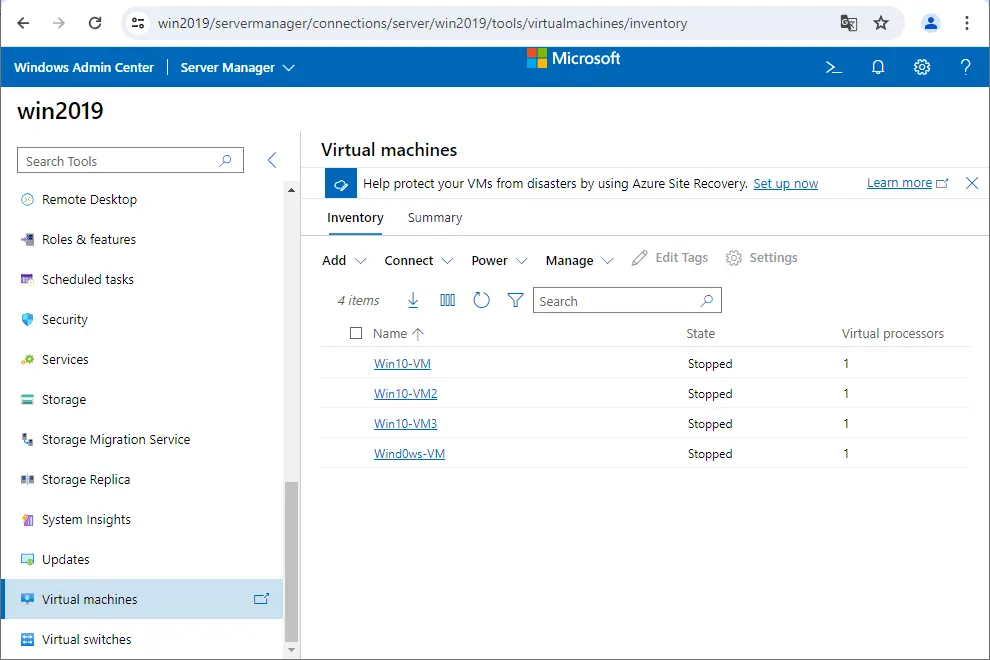Open Scheduled tasks tool

[x=143, y=279]
